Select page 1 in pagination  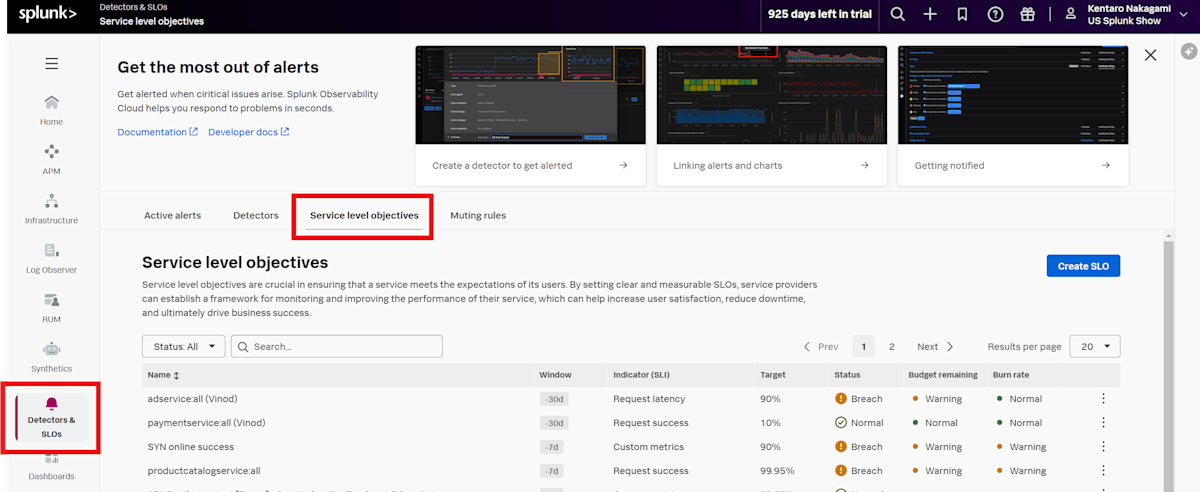point(864,347)
